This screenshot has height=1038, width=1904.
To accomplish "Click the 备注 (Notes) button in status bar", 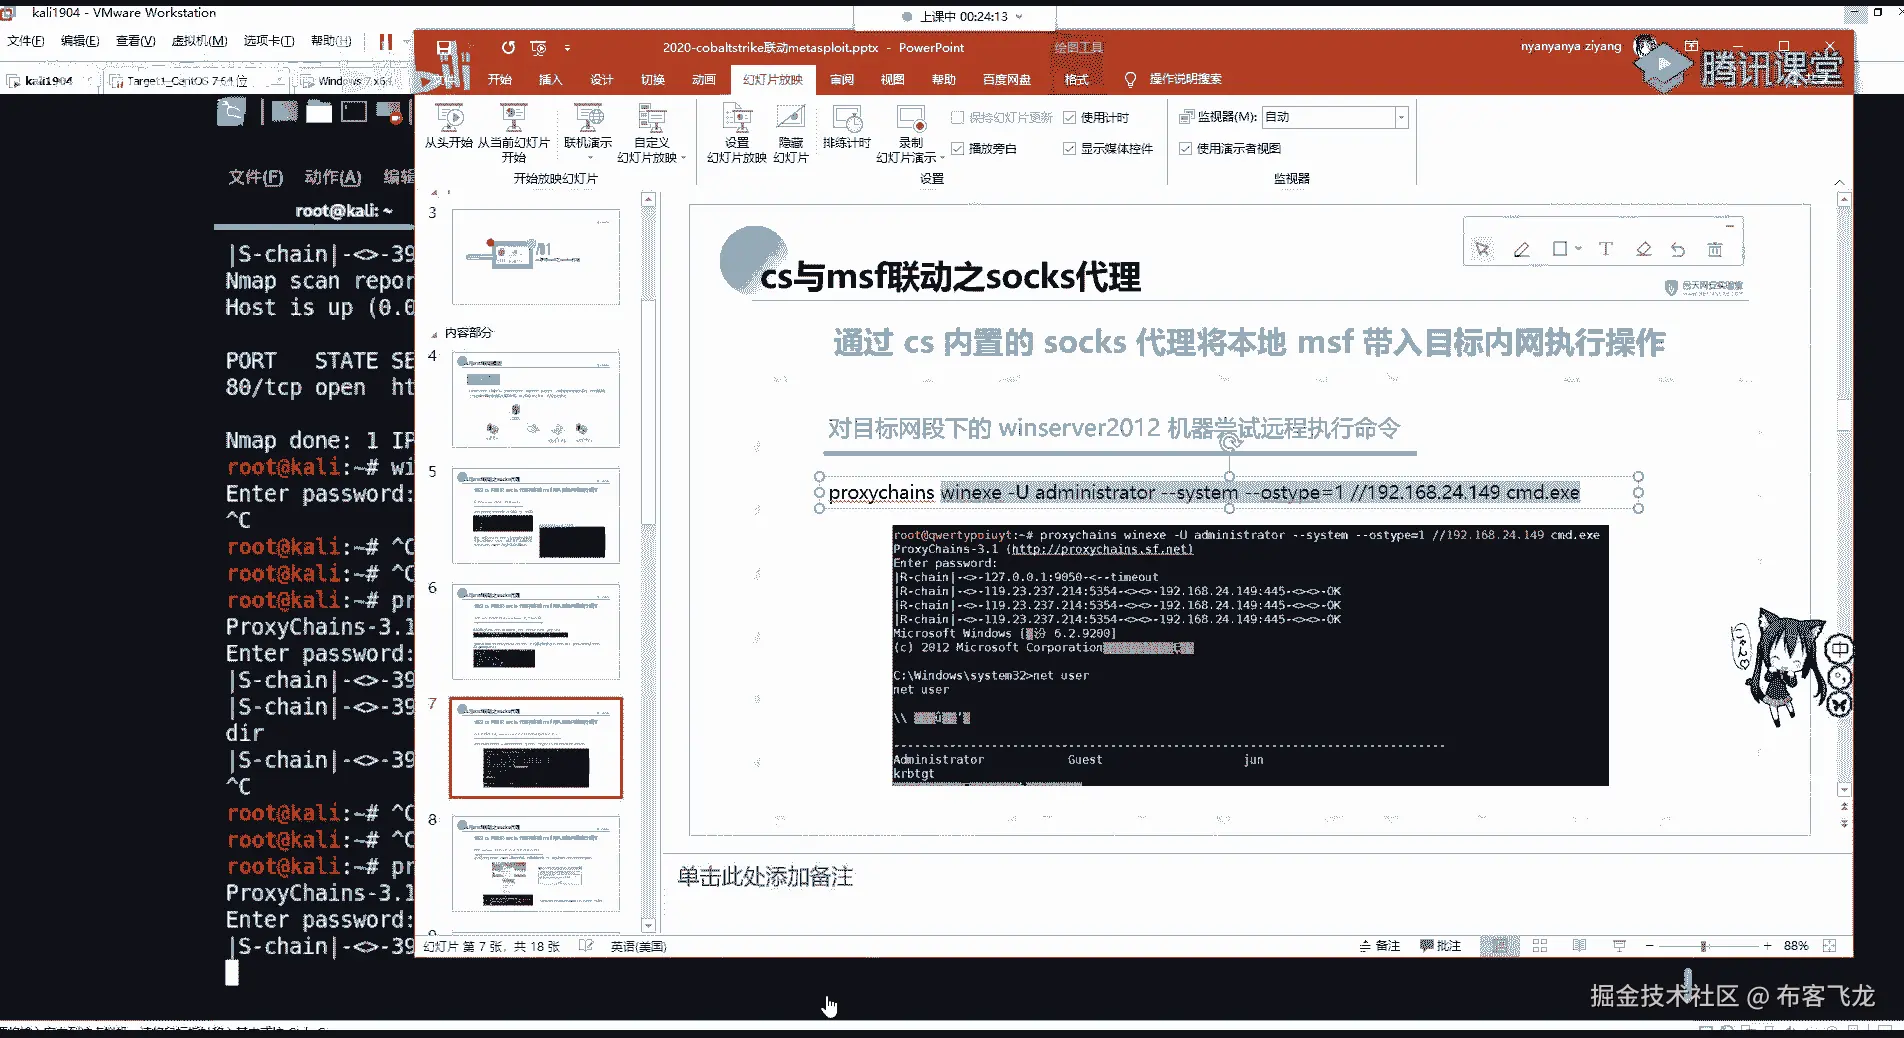I will pos(1380,946).
